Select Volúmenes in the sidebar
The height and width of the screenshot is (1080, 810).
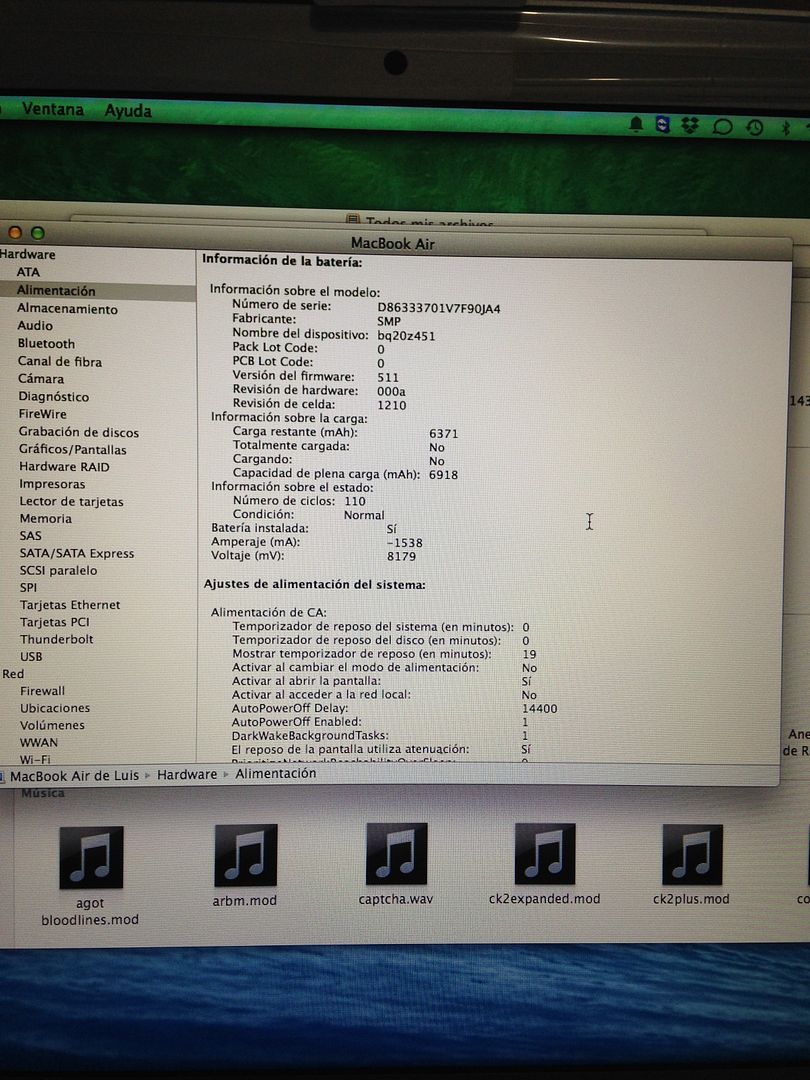[x=52, y=725]
